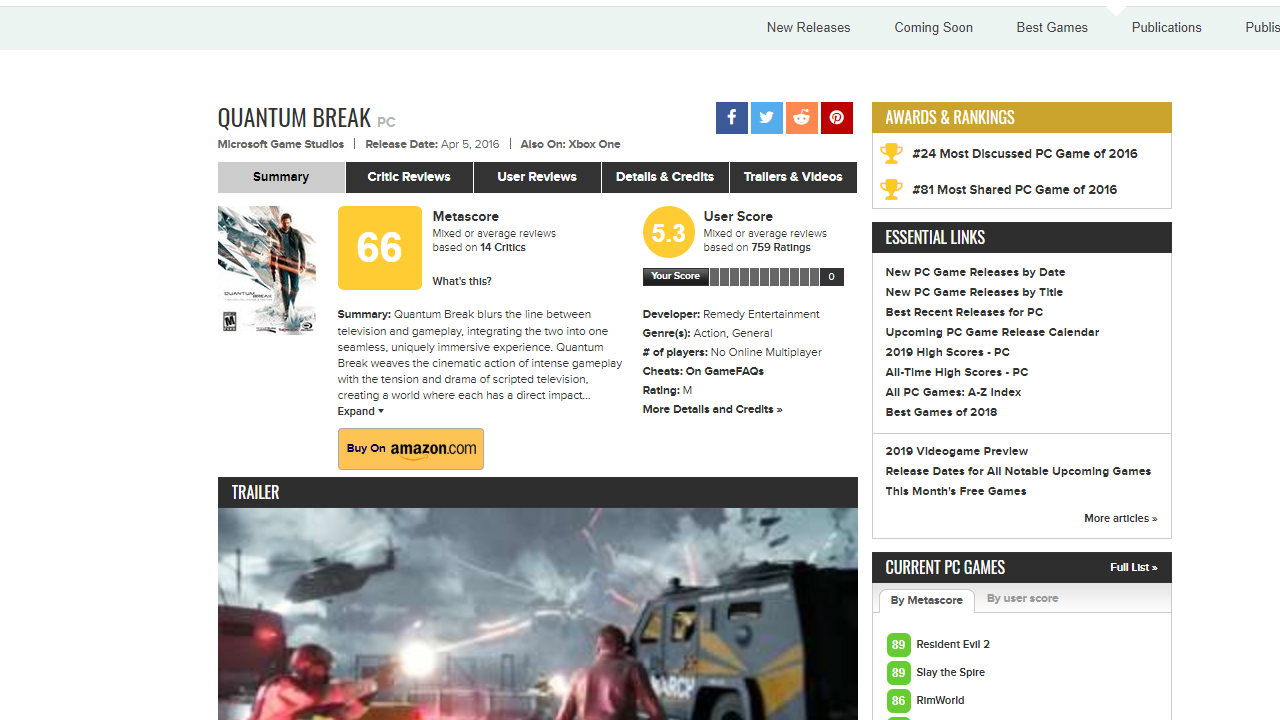Viewport: 1280px width, 720px height.
Task: Open What's this? Metascore explanation
Action: (462, 281)
